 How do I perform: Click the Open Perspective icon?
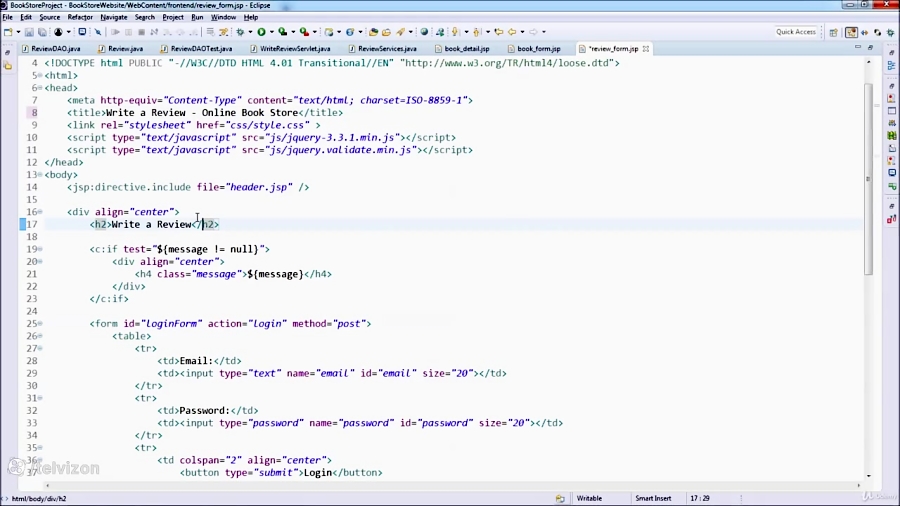coord(833,33)
